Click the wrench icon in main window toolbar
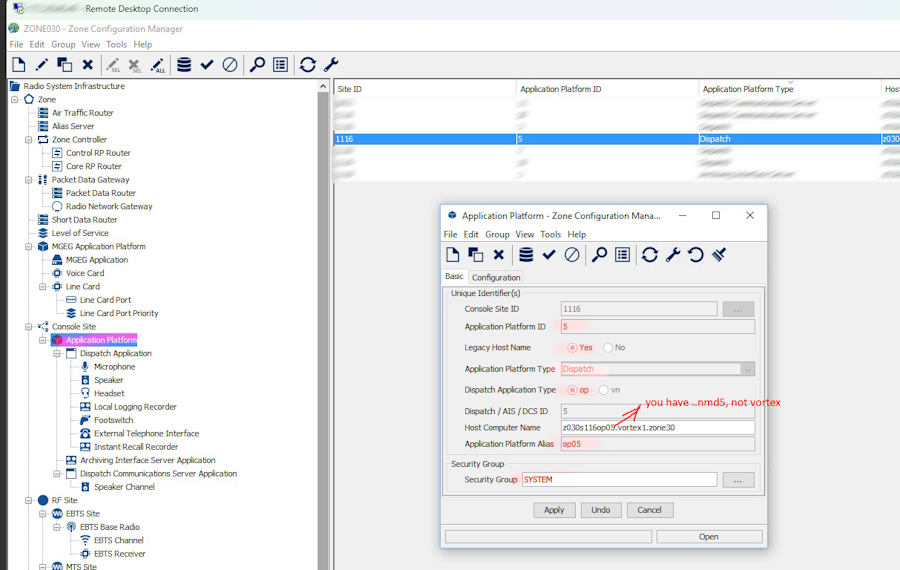900x570 pixels. click(331, 65)
